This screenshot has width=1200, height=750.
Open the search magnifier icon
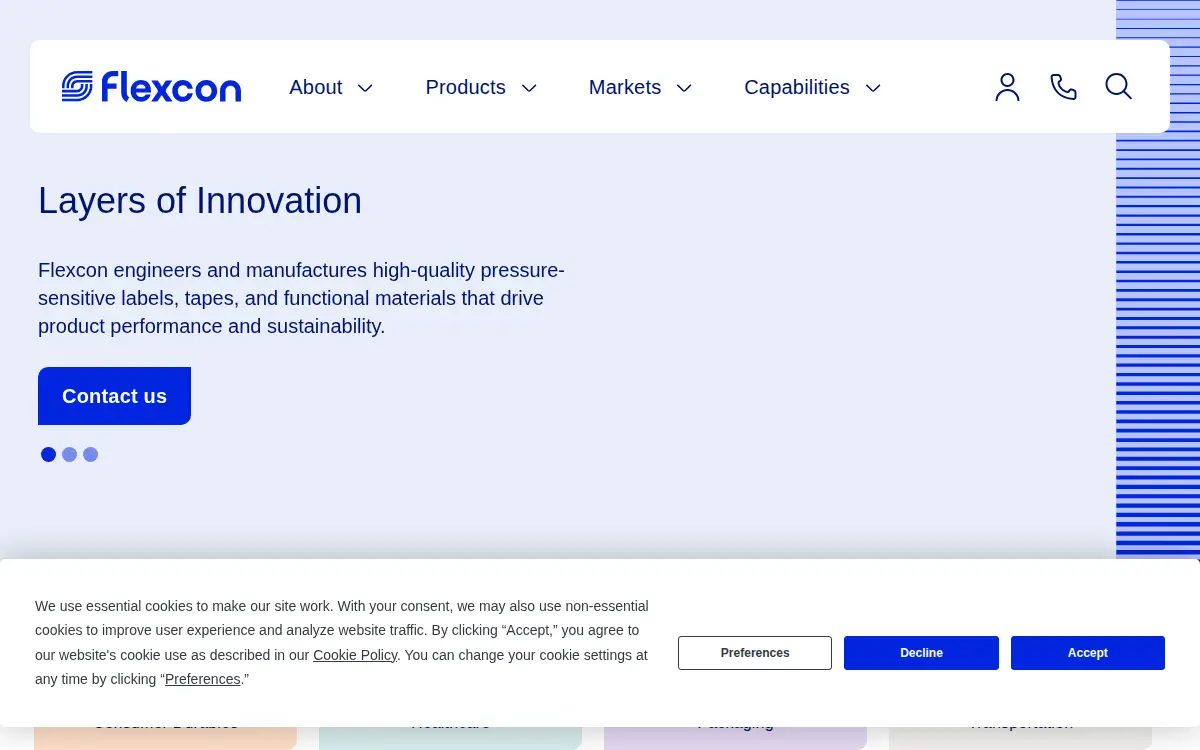click(1118, 87)
